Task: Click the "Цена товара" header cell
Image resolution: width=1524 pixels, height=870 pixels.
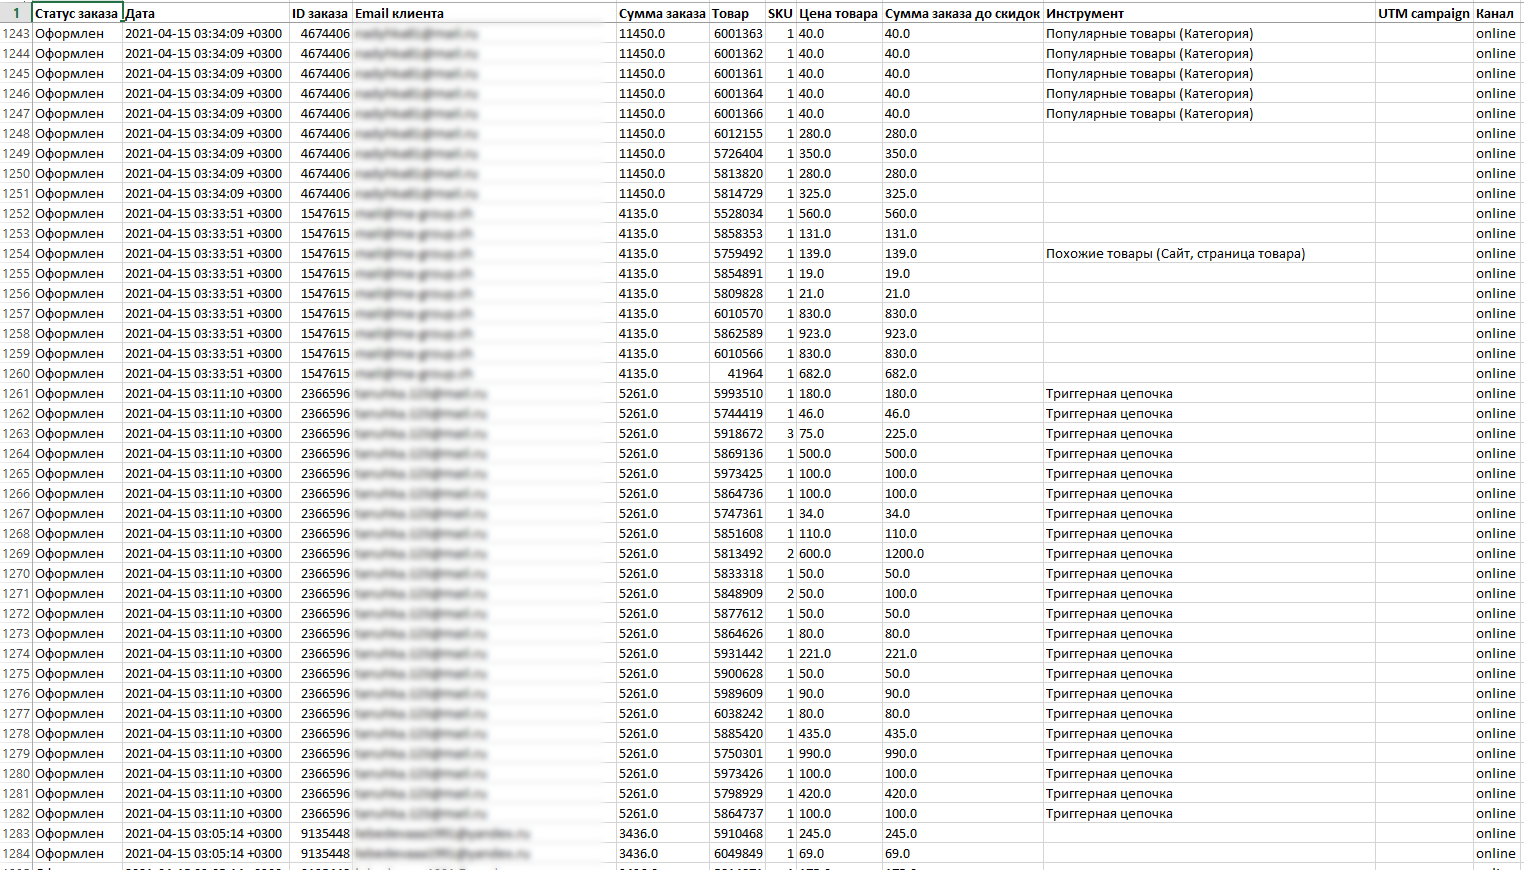Action: point(838,13)
